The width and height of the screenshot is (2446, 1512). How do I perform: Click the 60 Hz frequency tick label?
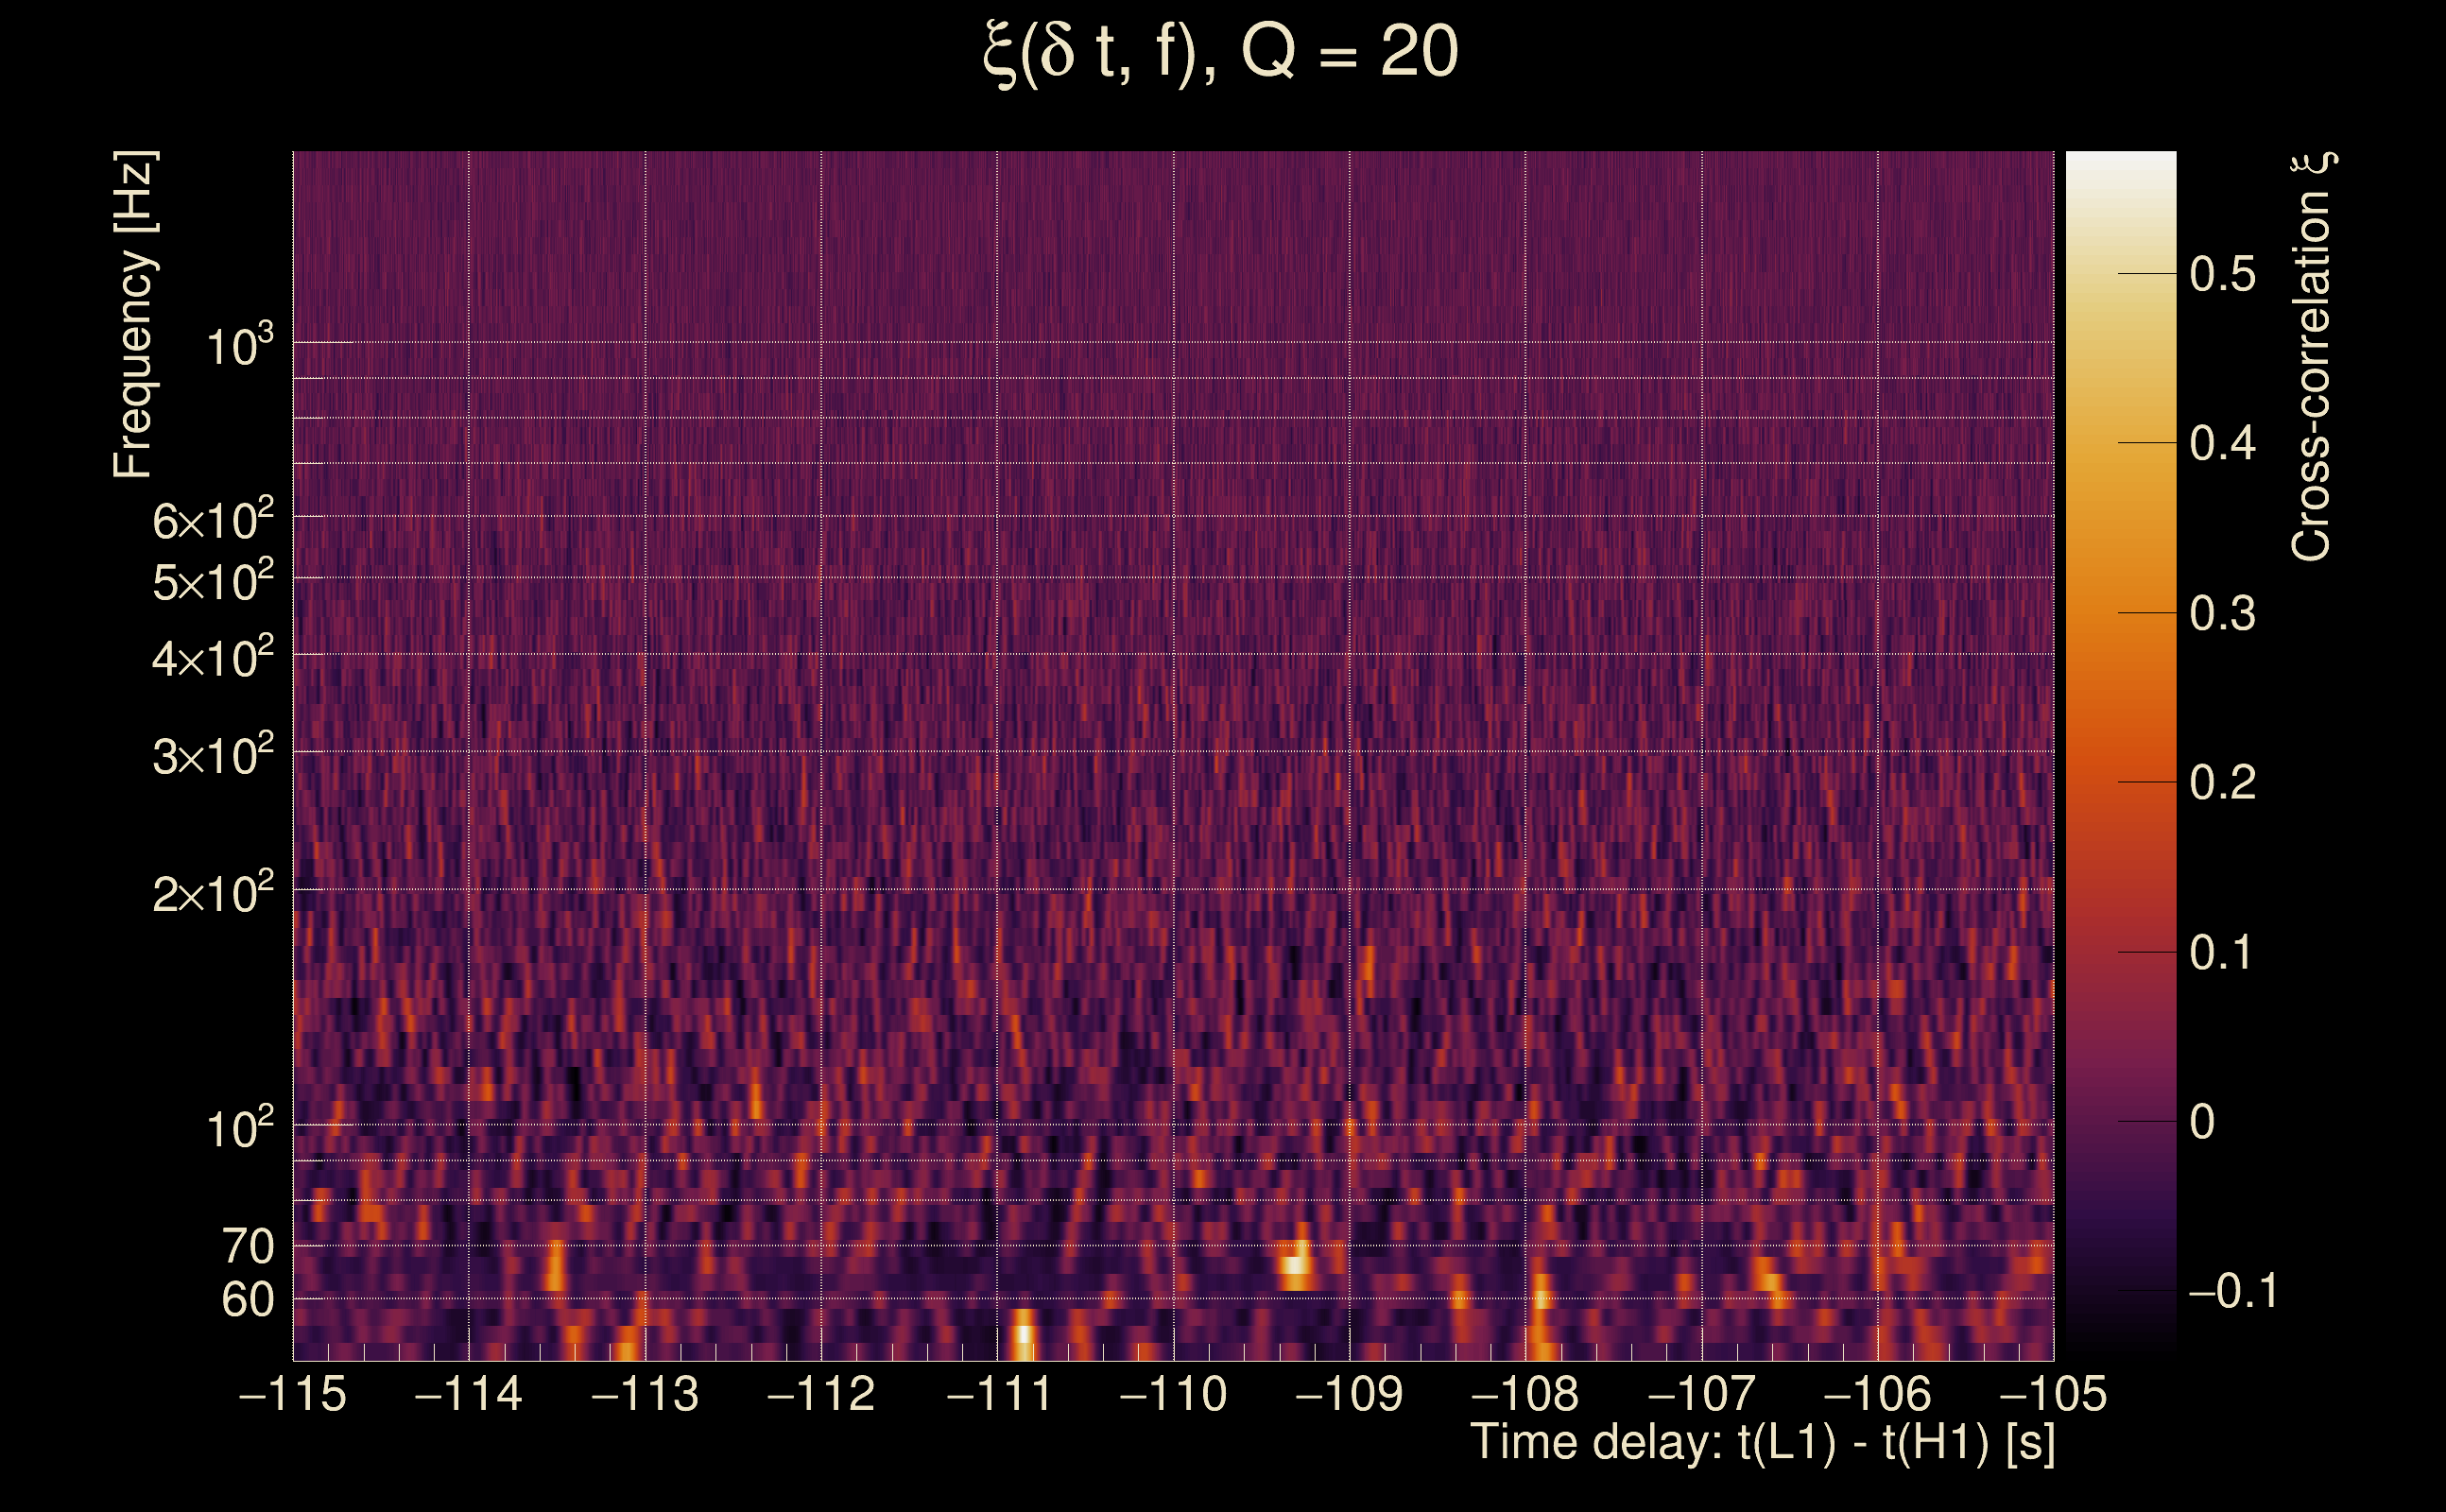point(248,1300)
